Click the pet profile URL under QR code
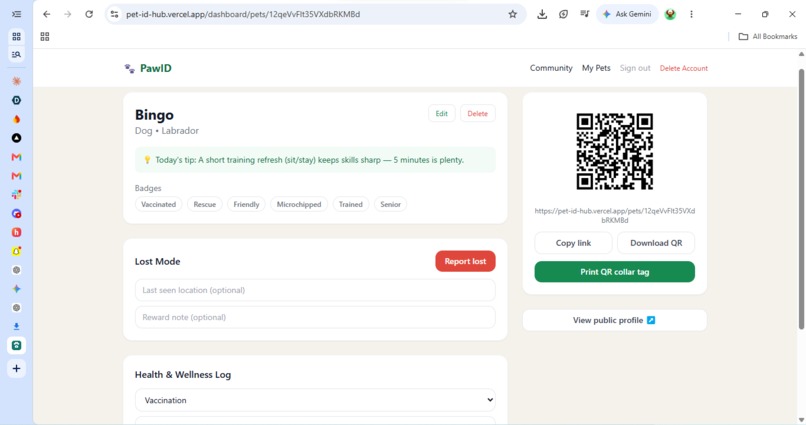 [x=615, y=215]
